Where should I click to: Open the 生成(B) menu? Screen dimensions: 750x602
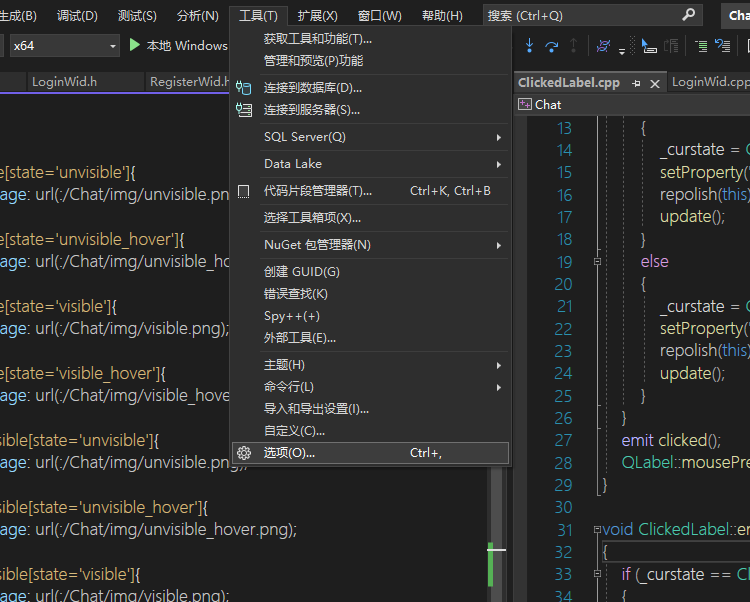[18, 15]
